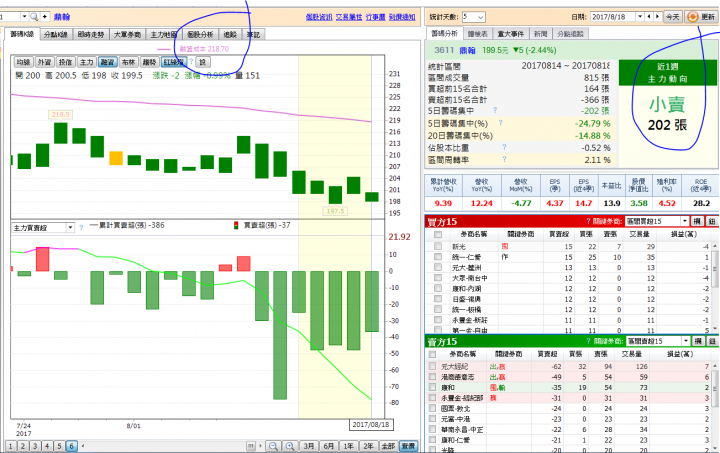Zoom out the K-line chart
This screenshot has height=453, width=720.
(273, 446)
